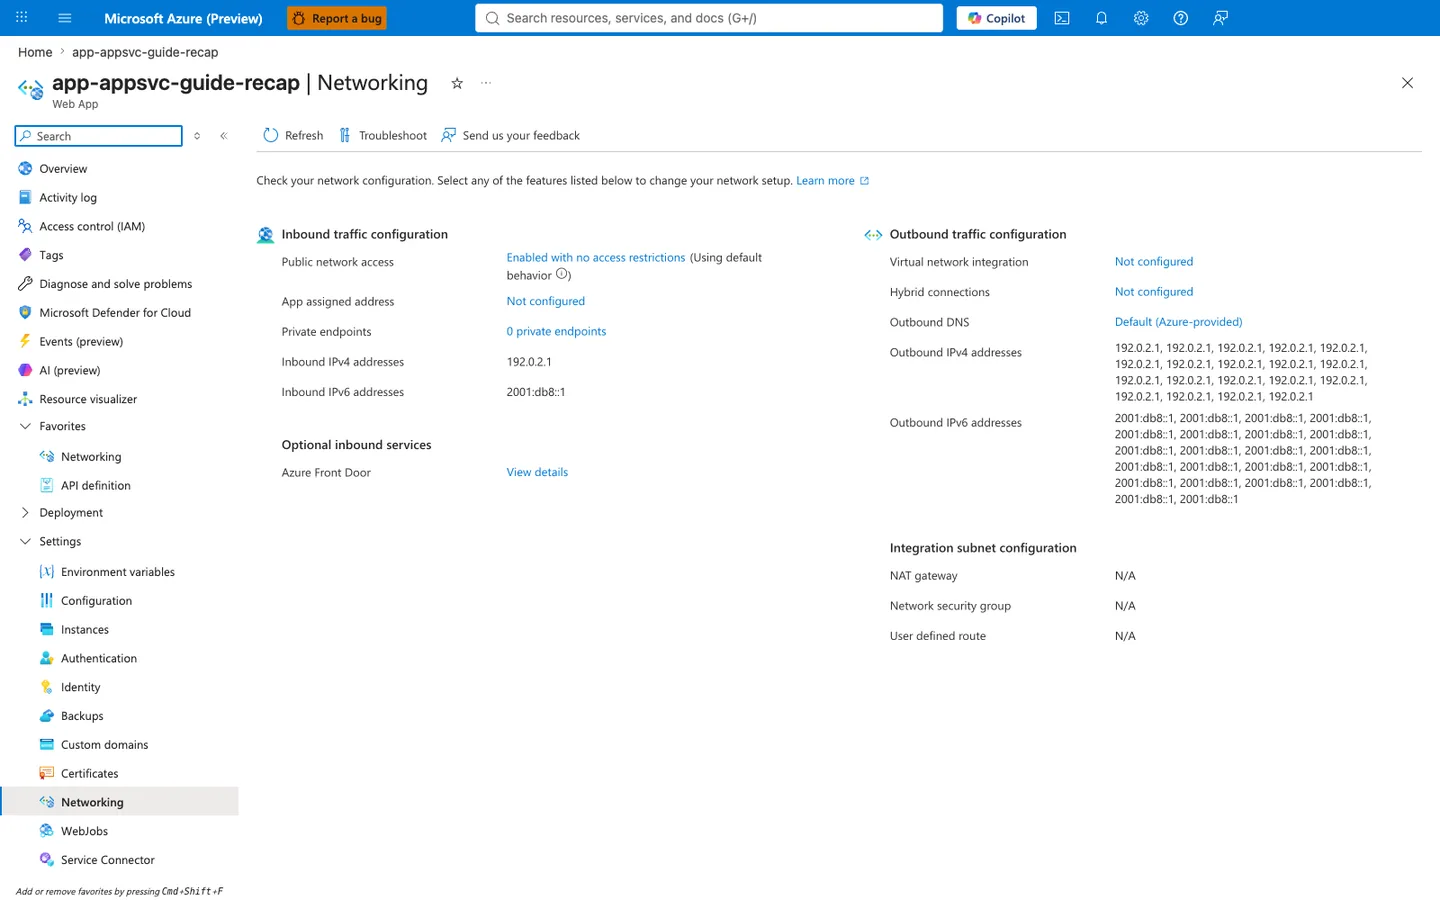Image resolution: width=1440 pixels, height=900 pixels.
Task: Toggle sidebar expand/collapse all arrows
Action: [197, 136]
